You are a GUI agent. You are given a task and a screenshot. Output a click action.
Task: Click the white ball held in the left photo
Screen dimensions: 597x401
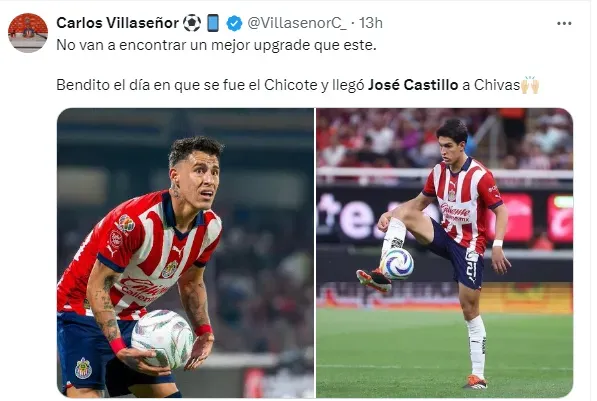(163, 339)
